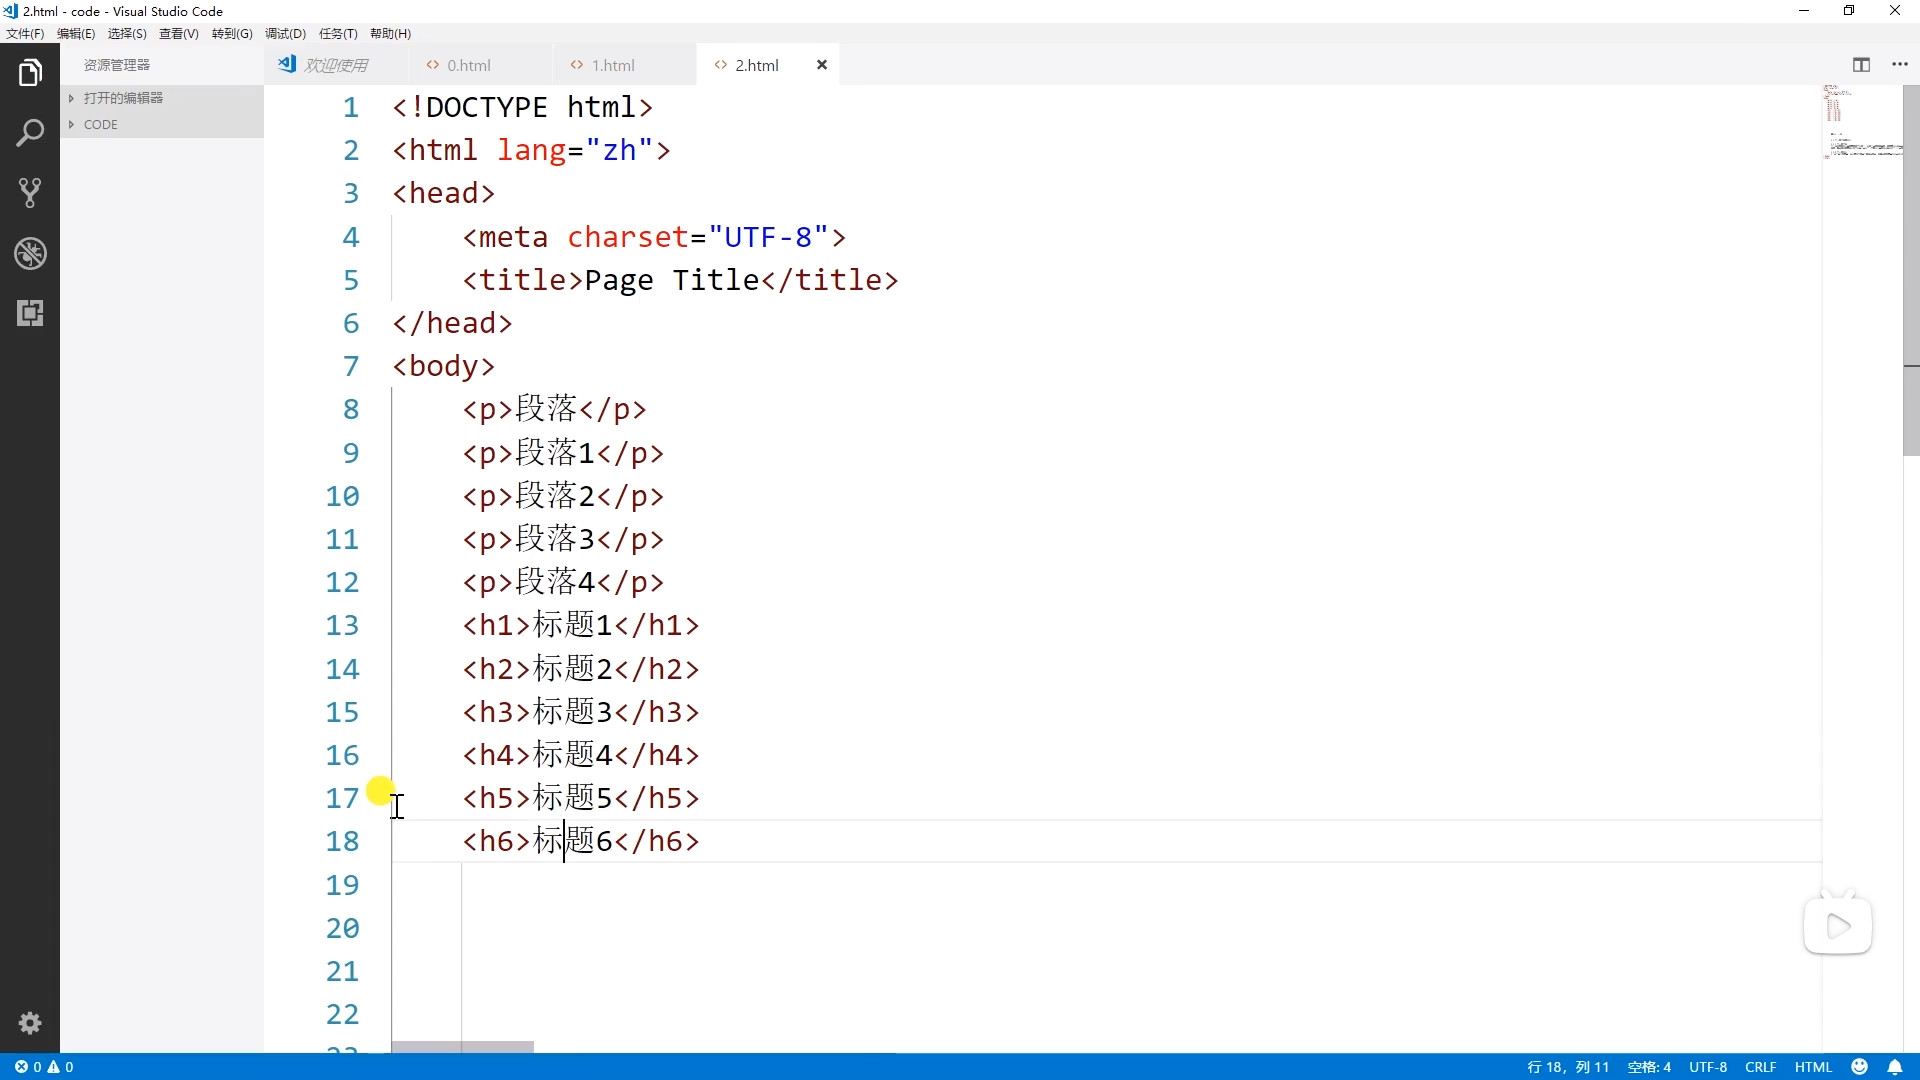Open the Source Control view
Image resolution: width=1920 pixels, height=1080 pixels.
click(30, 193)
